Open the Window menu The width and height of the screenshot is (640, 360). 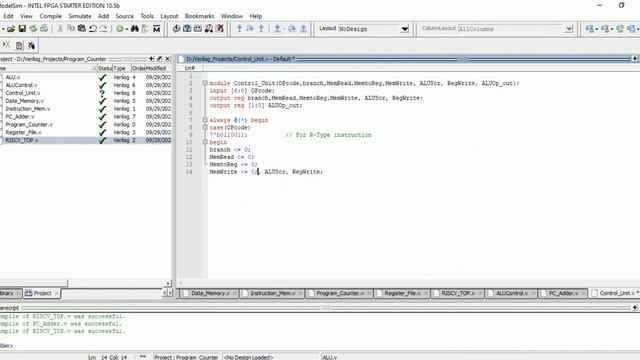[x=231, y=16]
